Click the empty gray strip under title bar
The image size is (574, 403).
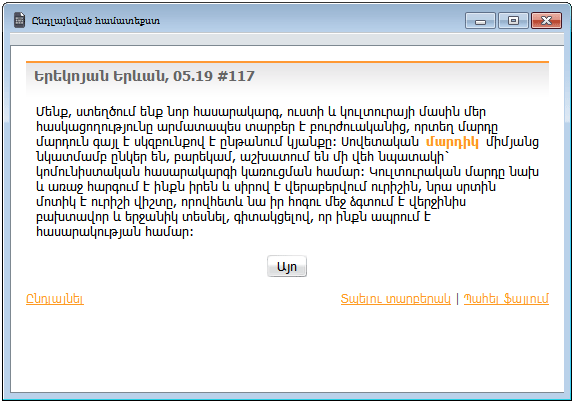(x=287, y=39)
